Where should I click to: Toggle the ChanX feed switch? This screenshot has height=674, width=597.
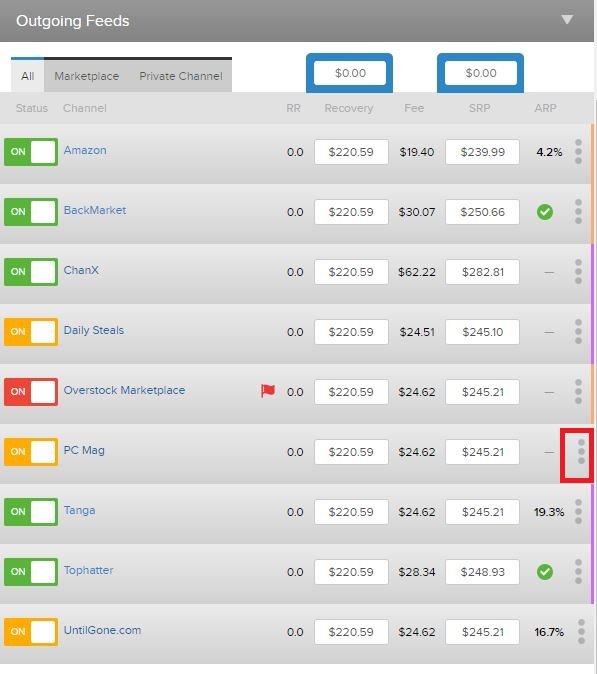[31, 272]
